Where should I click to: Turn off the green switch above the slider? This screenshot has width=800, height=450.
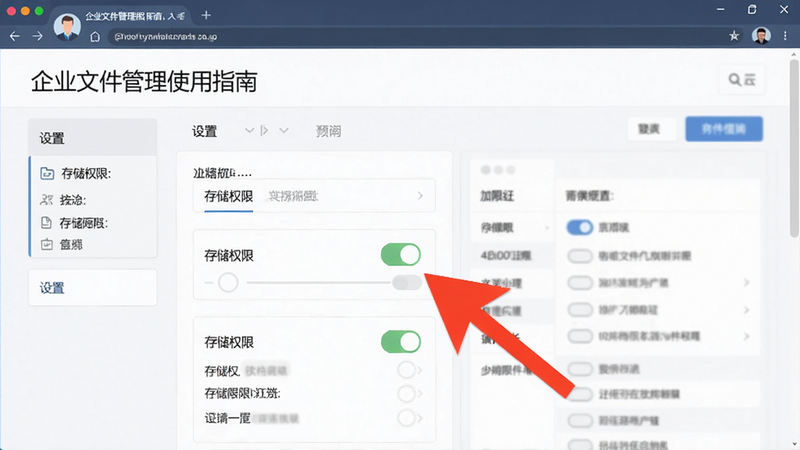pos(401,255)
